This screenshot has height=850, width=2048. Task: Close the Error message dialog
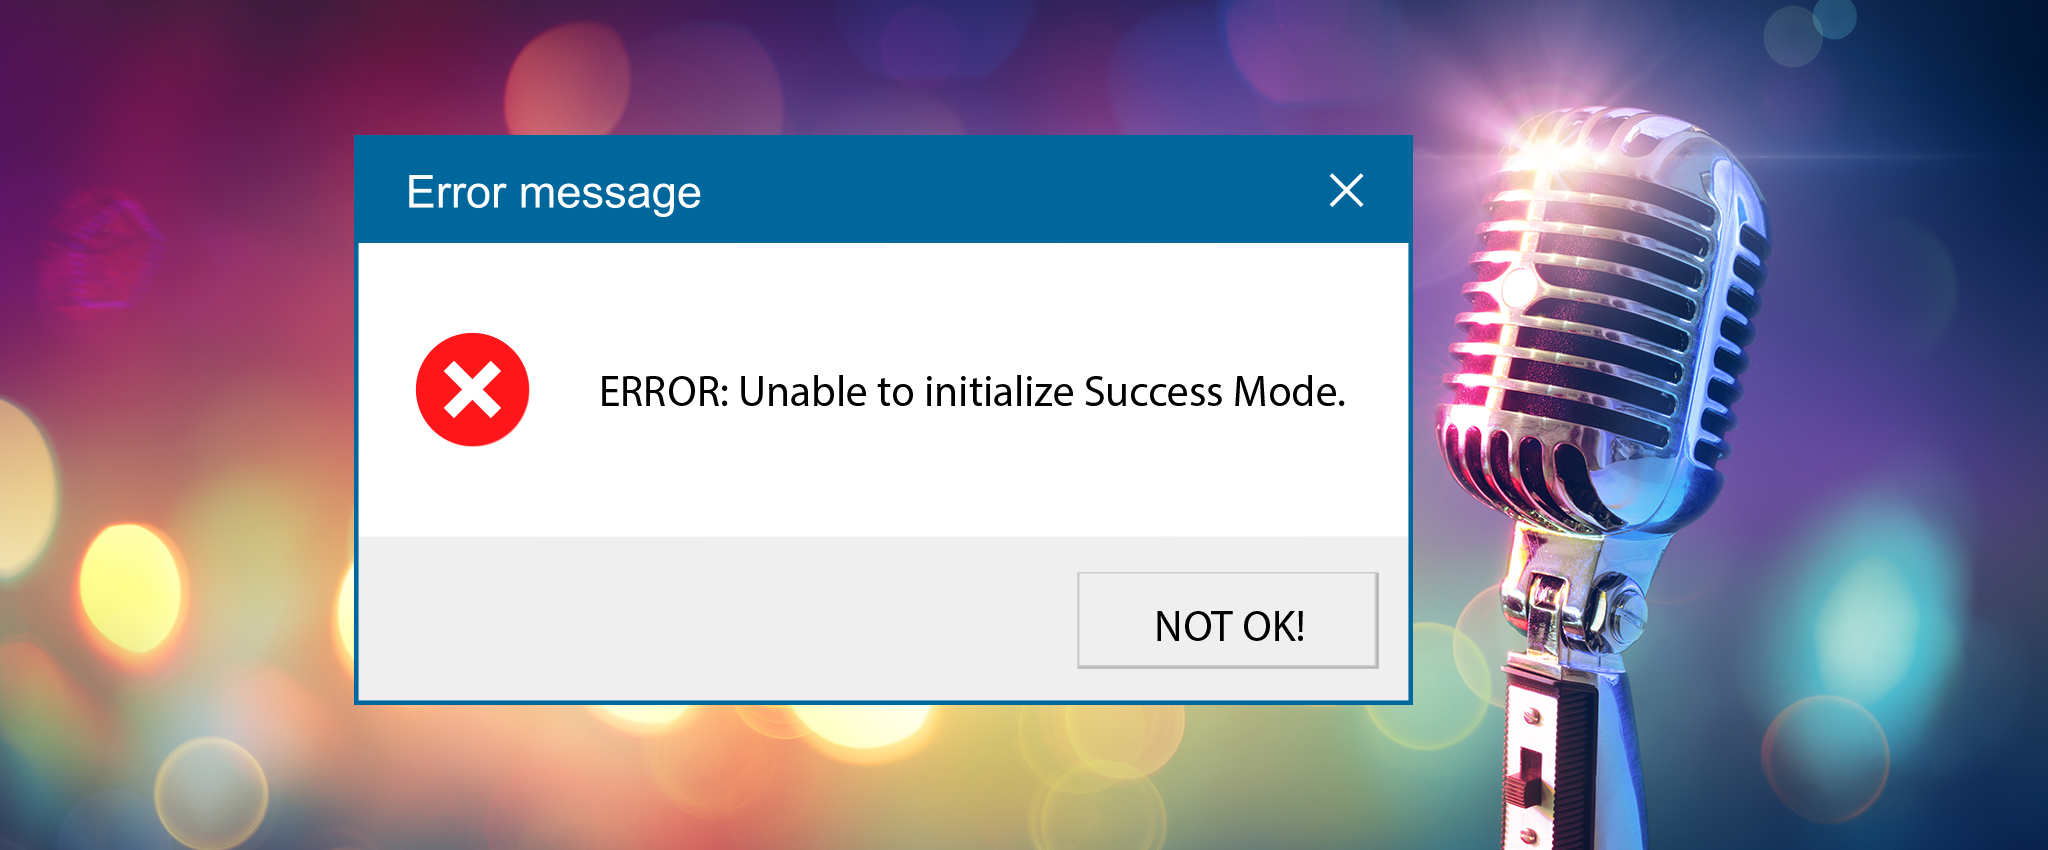point(1346,190)
